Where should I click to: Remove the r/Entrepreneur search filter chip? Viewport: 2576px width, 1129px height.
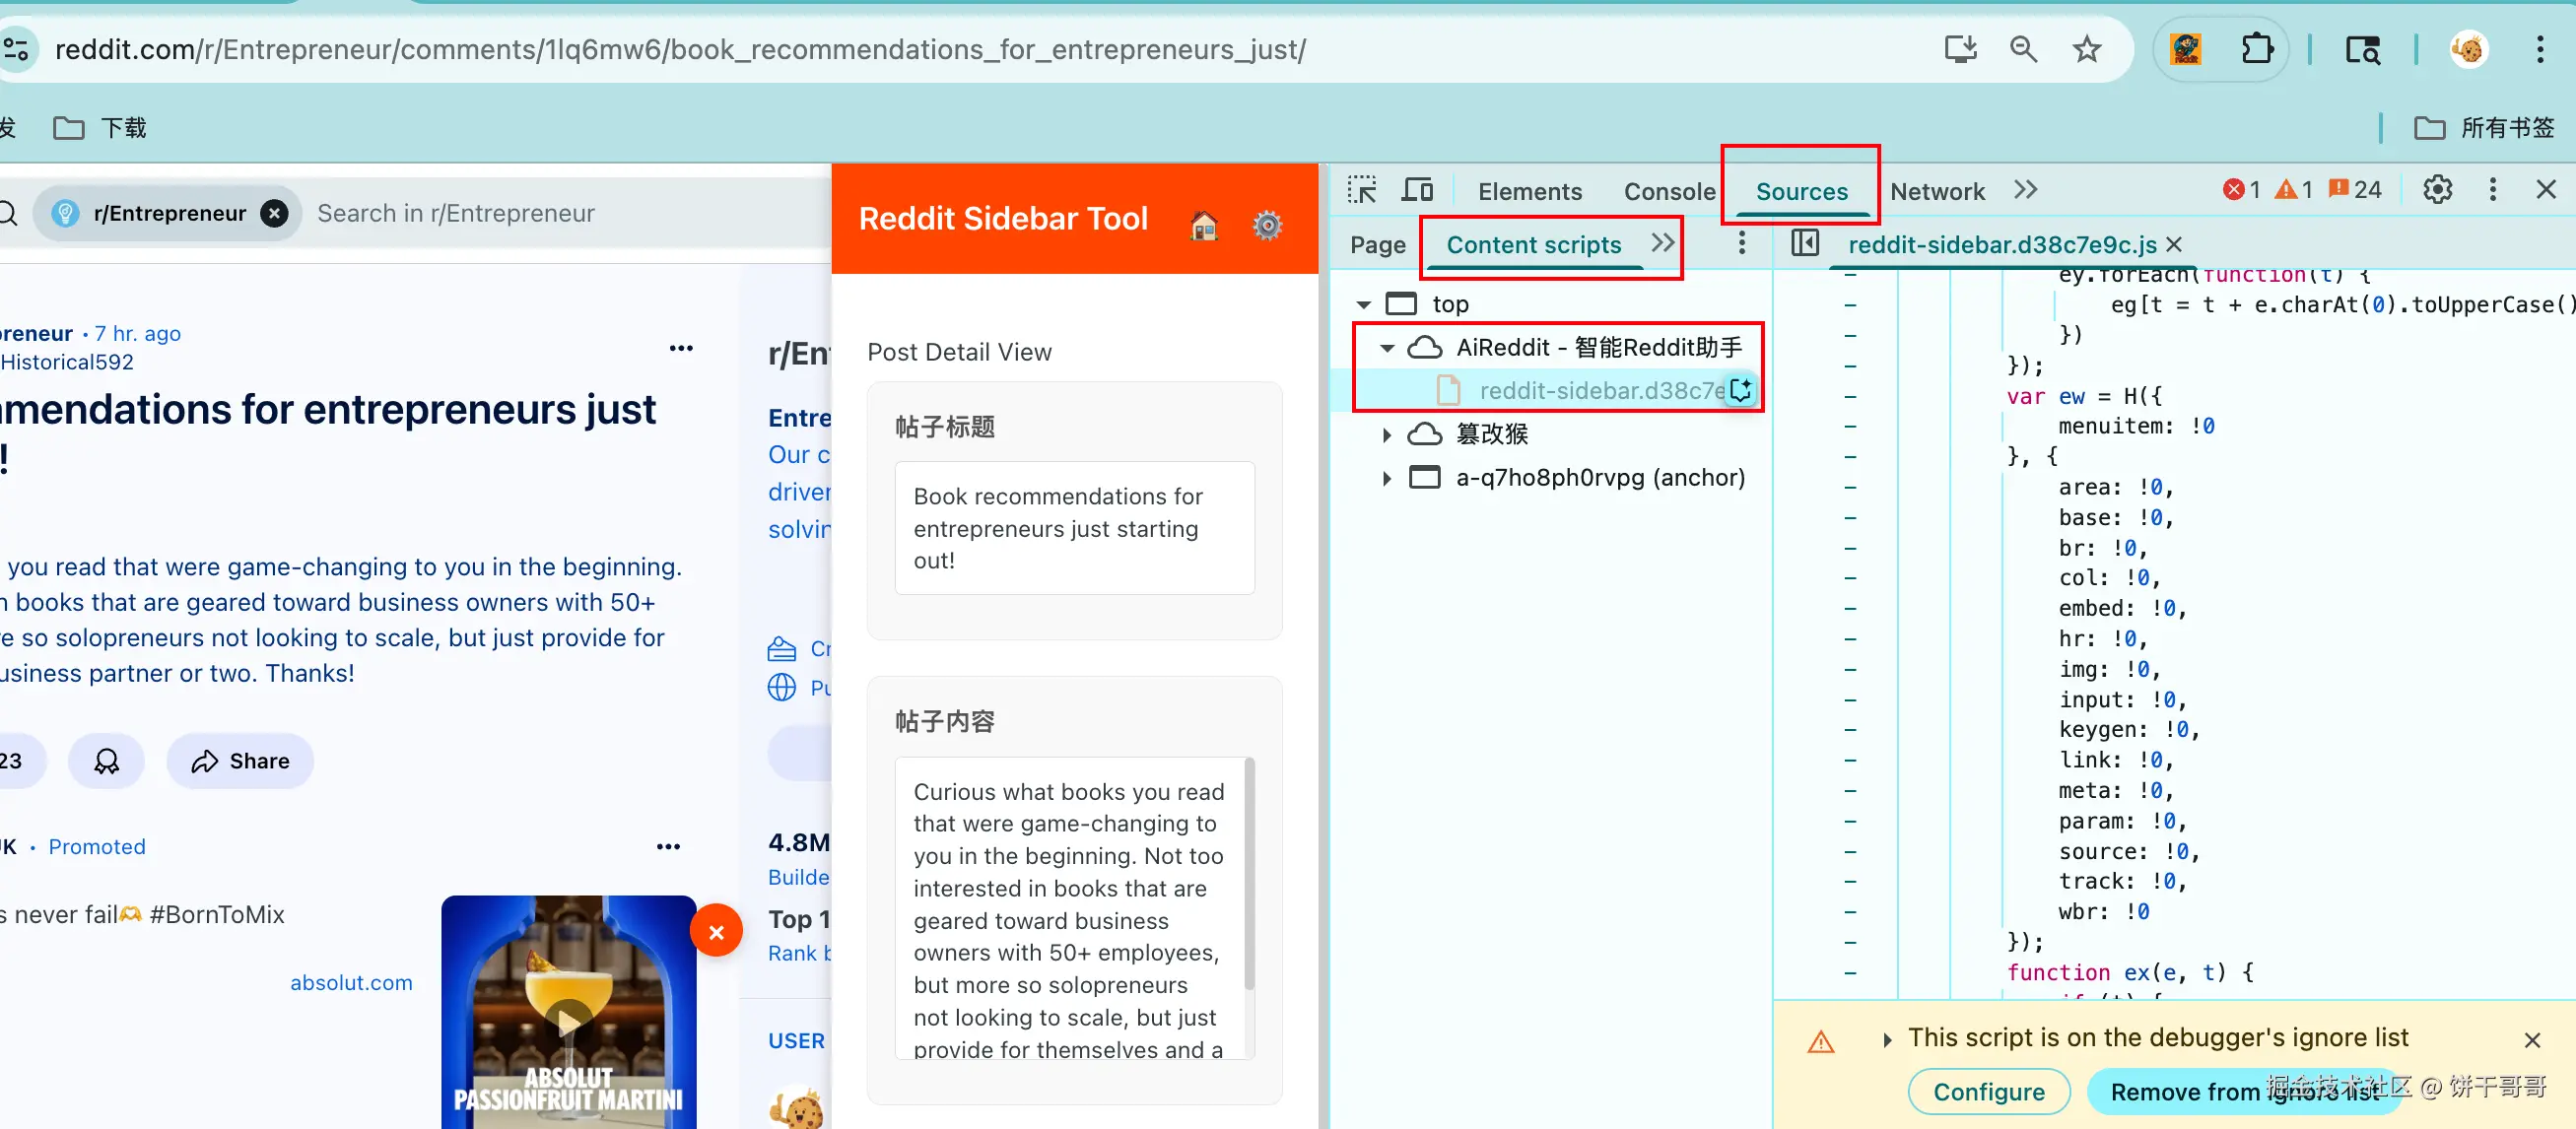275,213
